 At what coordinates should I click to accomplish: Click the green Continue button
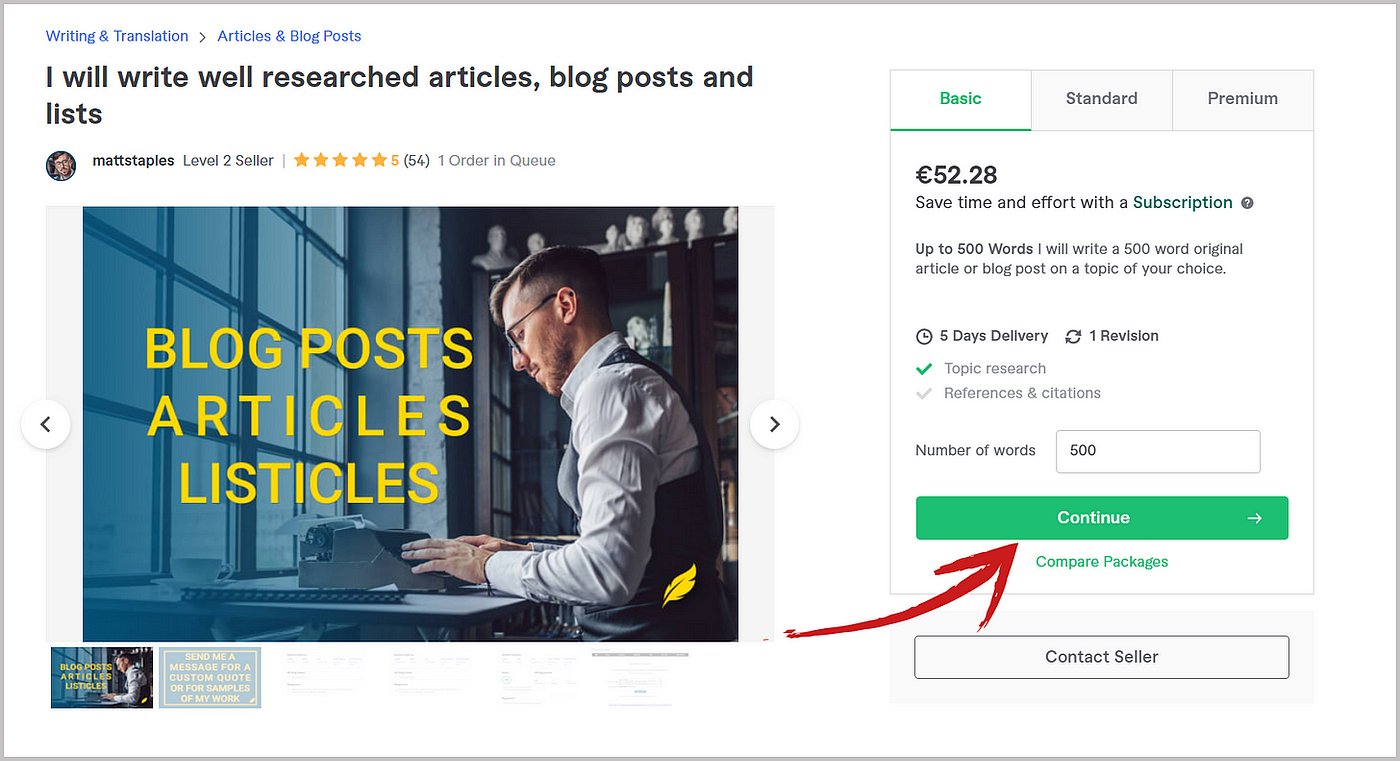click(1102, 518)
